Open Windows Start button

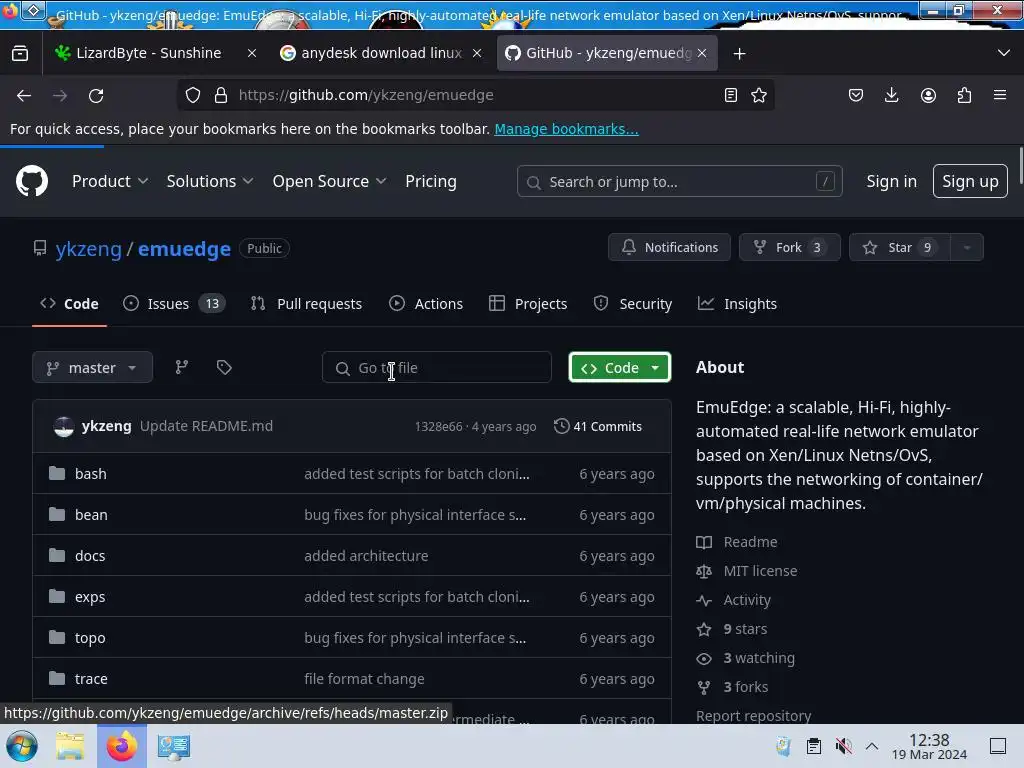pos(22,746)
